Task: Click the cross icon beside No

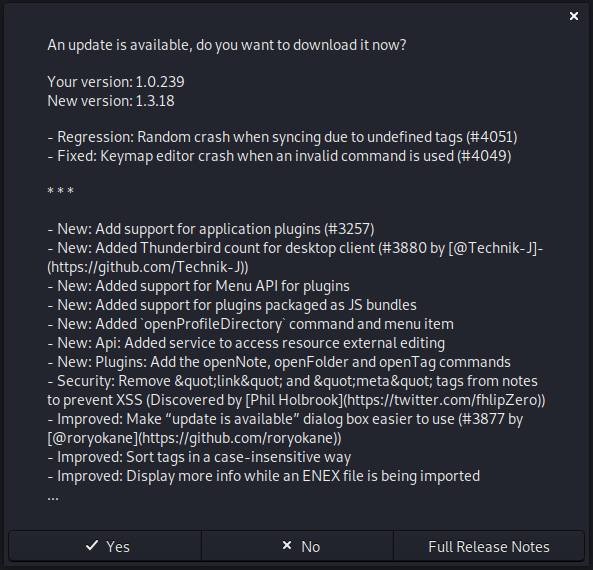Action: coord(287,545)
